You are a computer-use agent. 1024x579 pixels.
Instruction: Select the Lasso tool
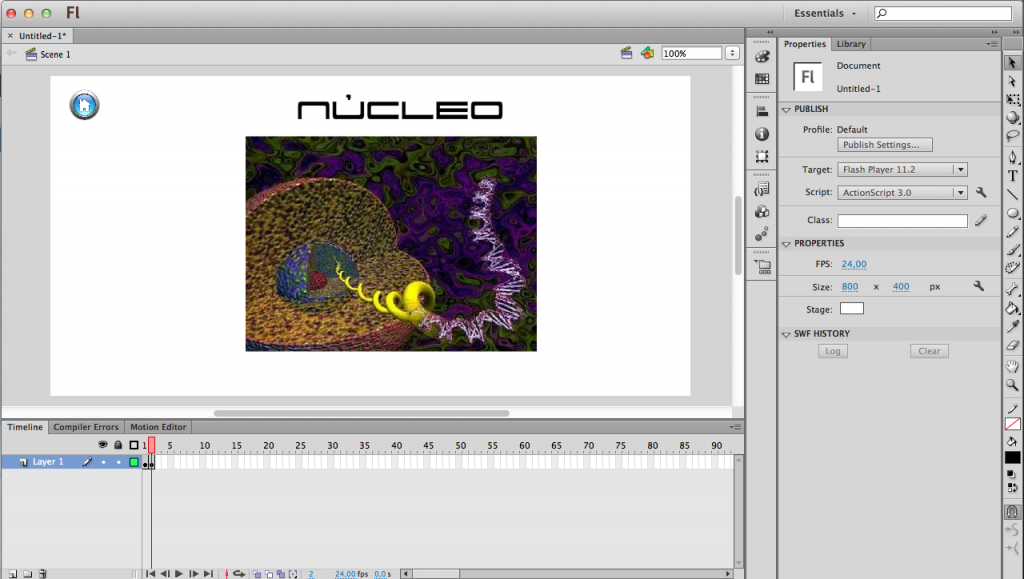coord(1012,136)
